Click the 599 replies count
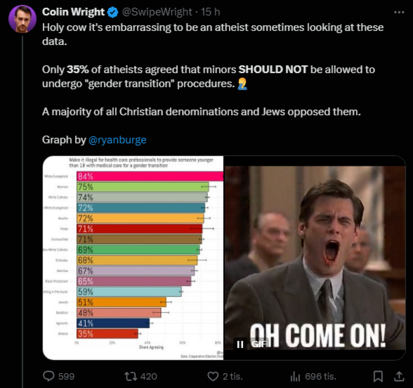Viewport: 413px width, 388px height. point(66,376)
